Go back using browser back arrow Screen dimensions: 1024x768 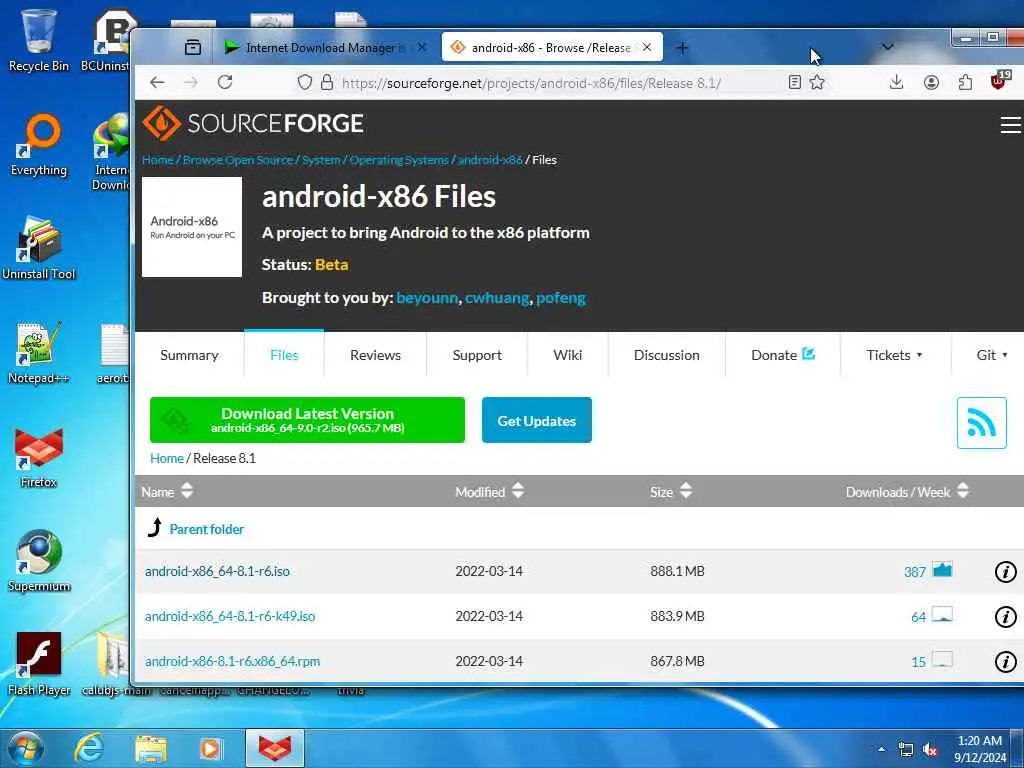click(x=157, y=82)
